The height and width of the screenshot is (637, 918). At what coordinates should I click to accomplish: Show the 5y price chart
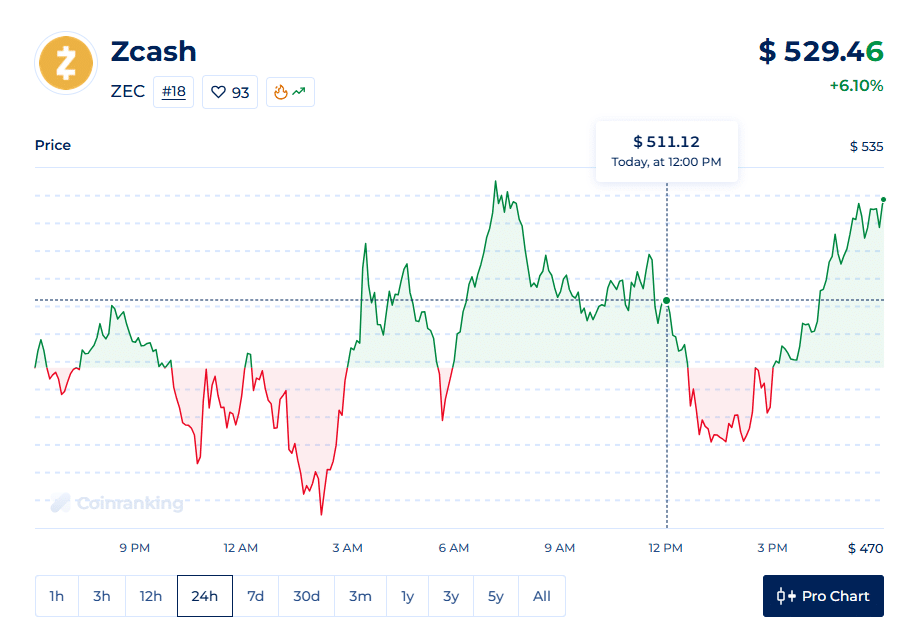click(496, 596)
